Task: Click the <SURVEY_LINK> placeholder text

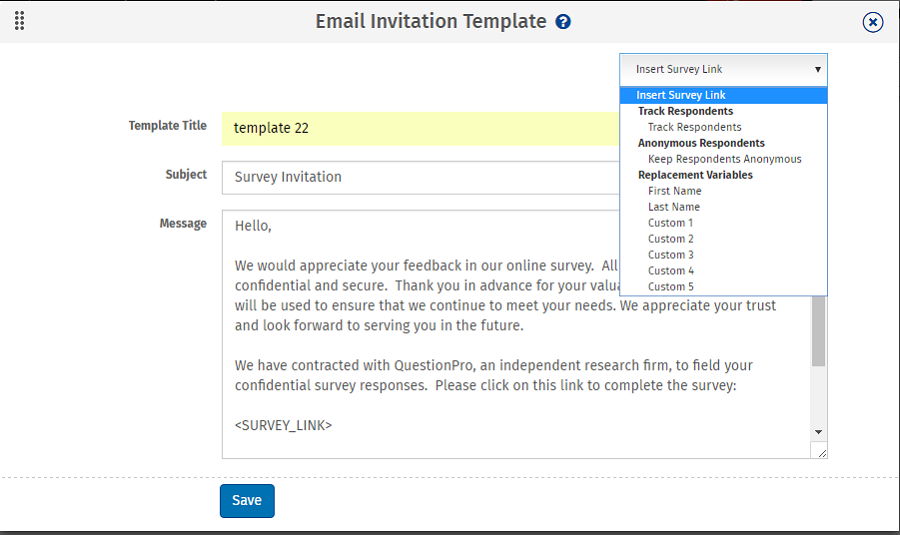Action: point(283,425)
